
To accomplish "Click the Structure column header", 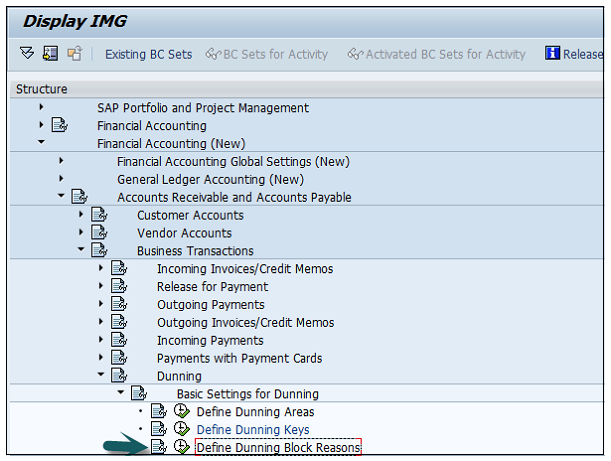I will [x=42, y=89].
